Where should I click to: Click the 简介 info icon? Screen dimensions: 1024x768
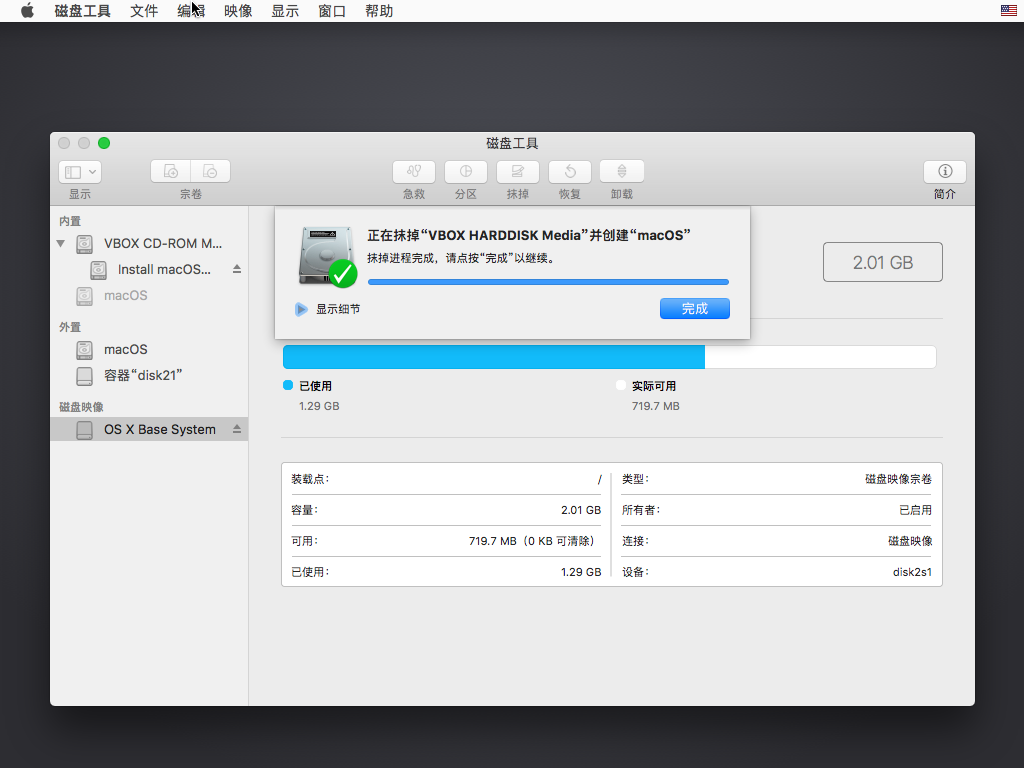pyautogui.click(x=944, y=171)
